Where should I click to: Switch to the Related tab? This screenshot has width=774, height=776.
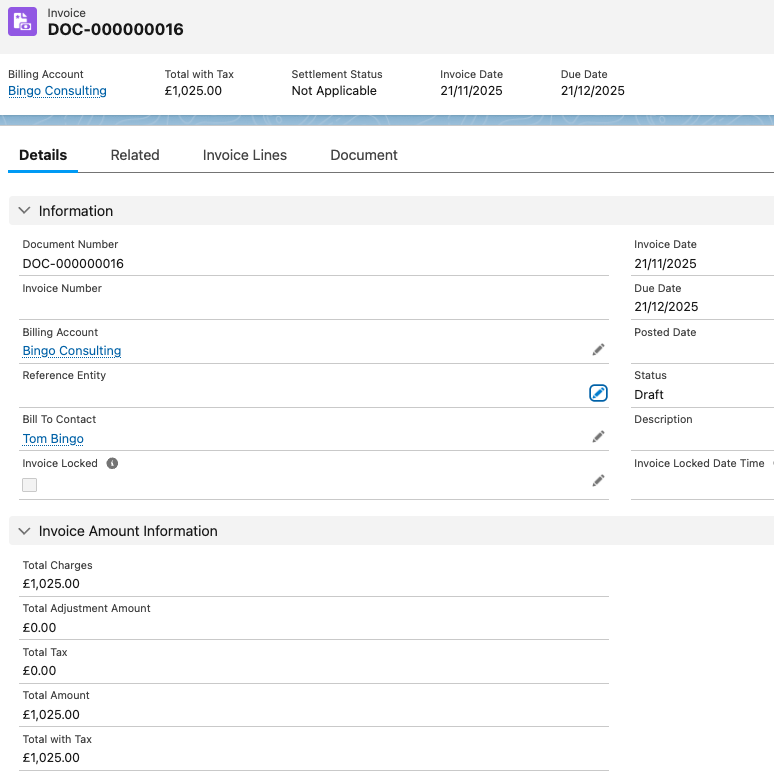click(135, 155)
